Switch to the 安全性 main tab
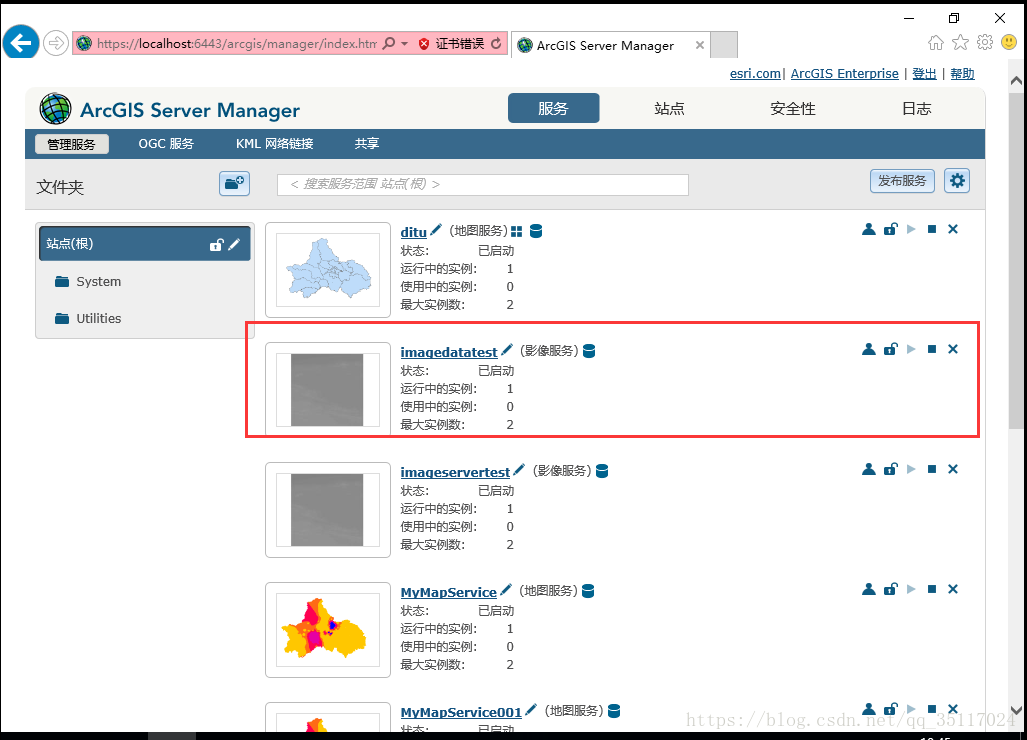The height and width of the screenshot is (740, 1027). (793, 109)
